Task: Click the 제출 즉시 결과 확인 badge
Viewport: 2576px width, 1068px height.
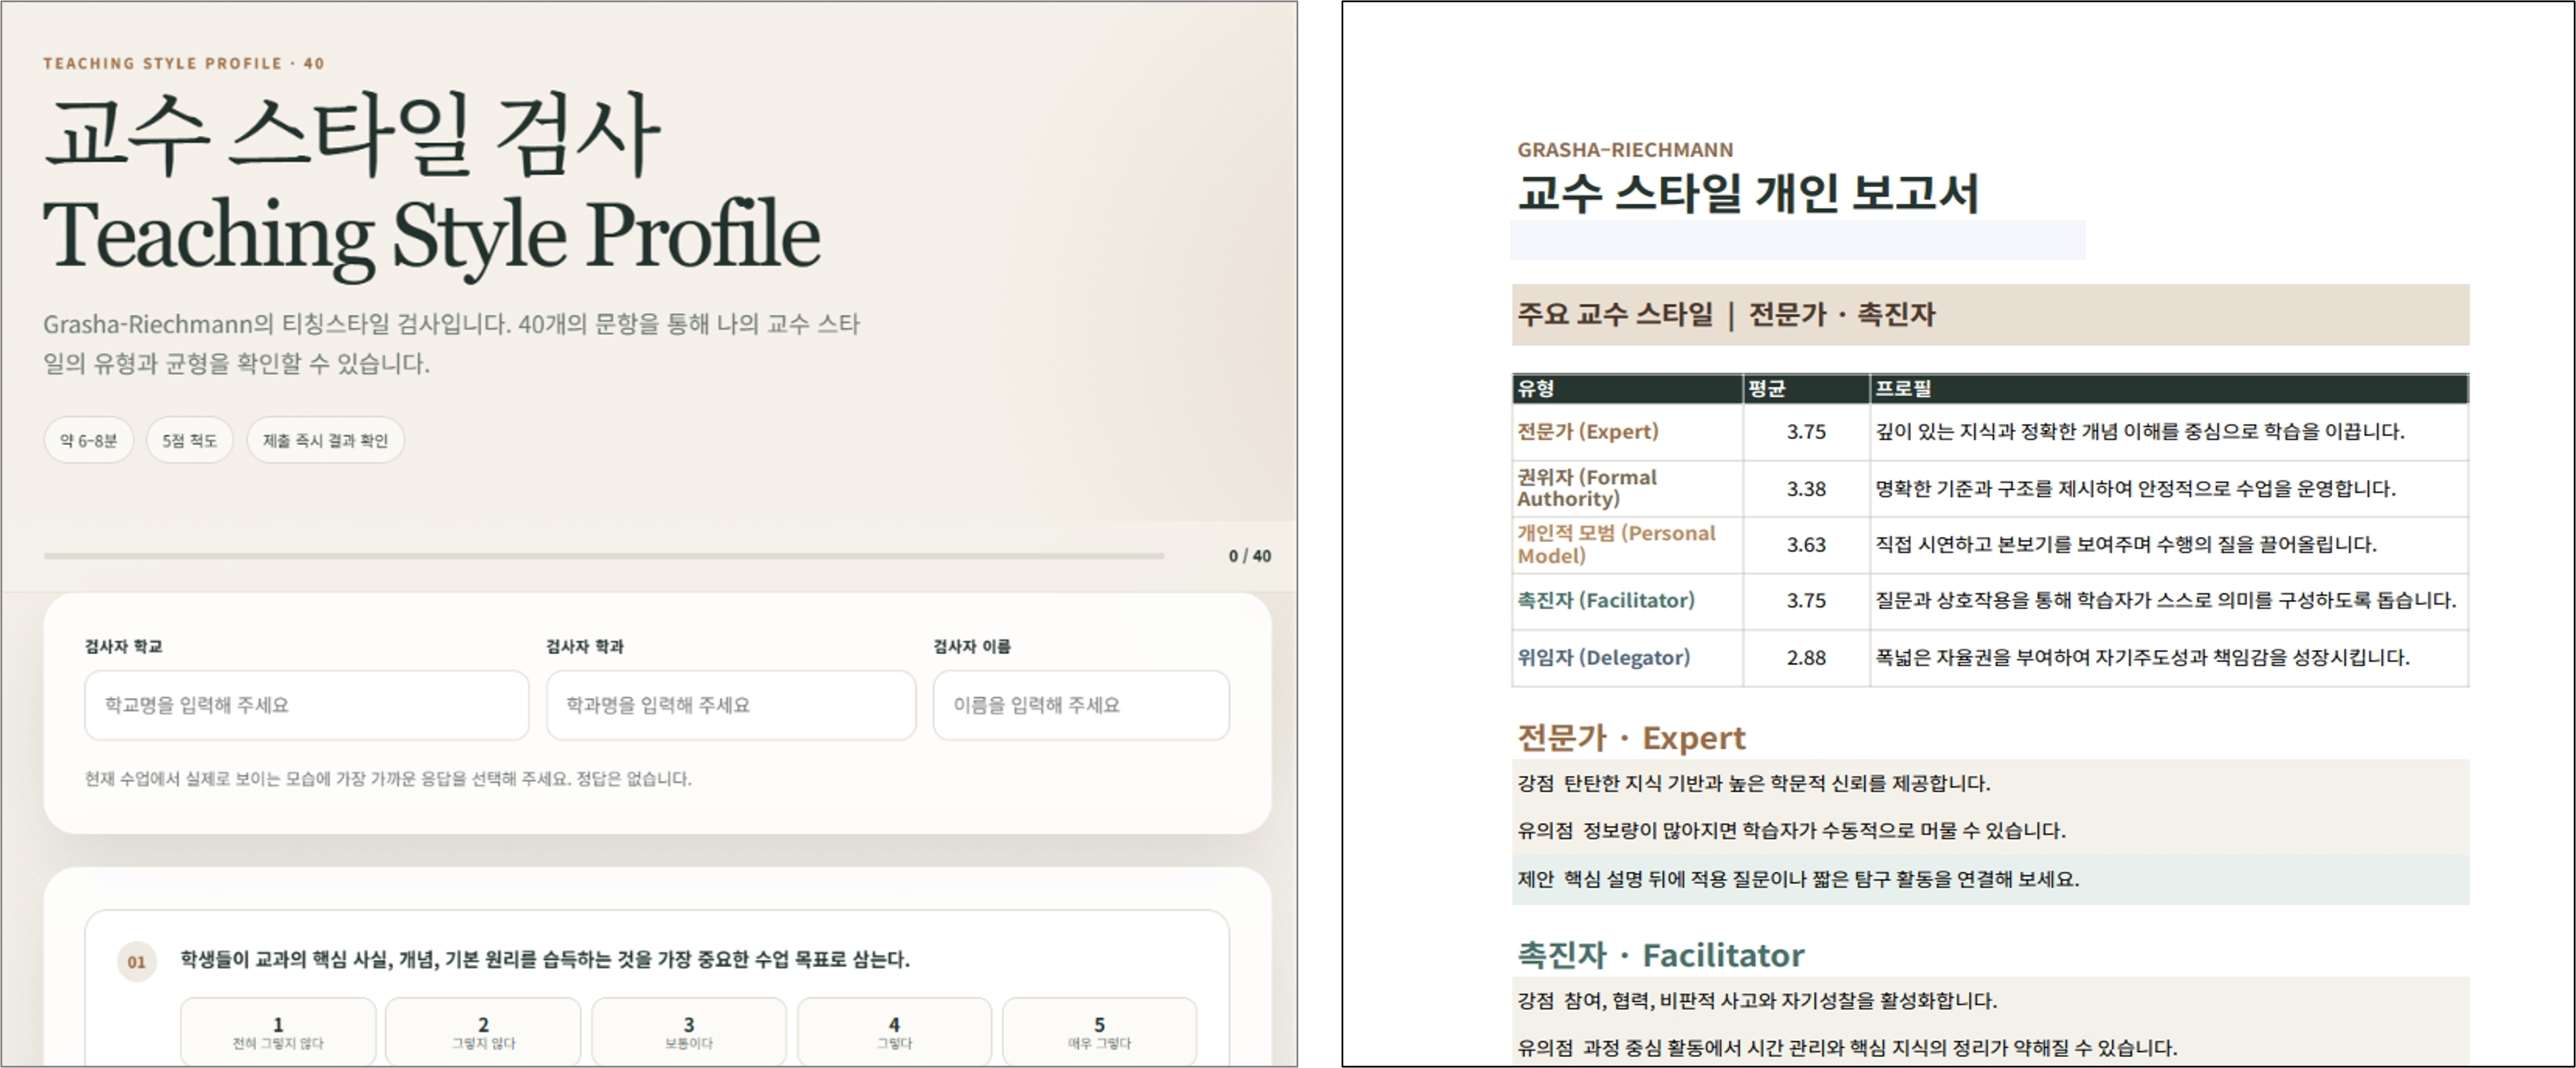Action: point(325,440)
